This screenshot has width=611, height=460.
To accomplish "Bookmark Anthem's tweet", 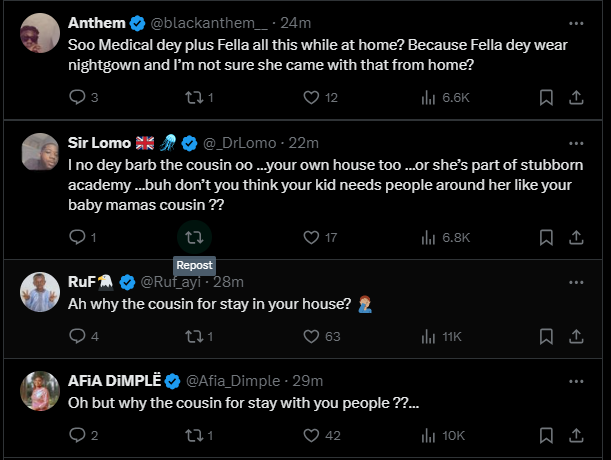I will coord(546,97).
